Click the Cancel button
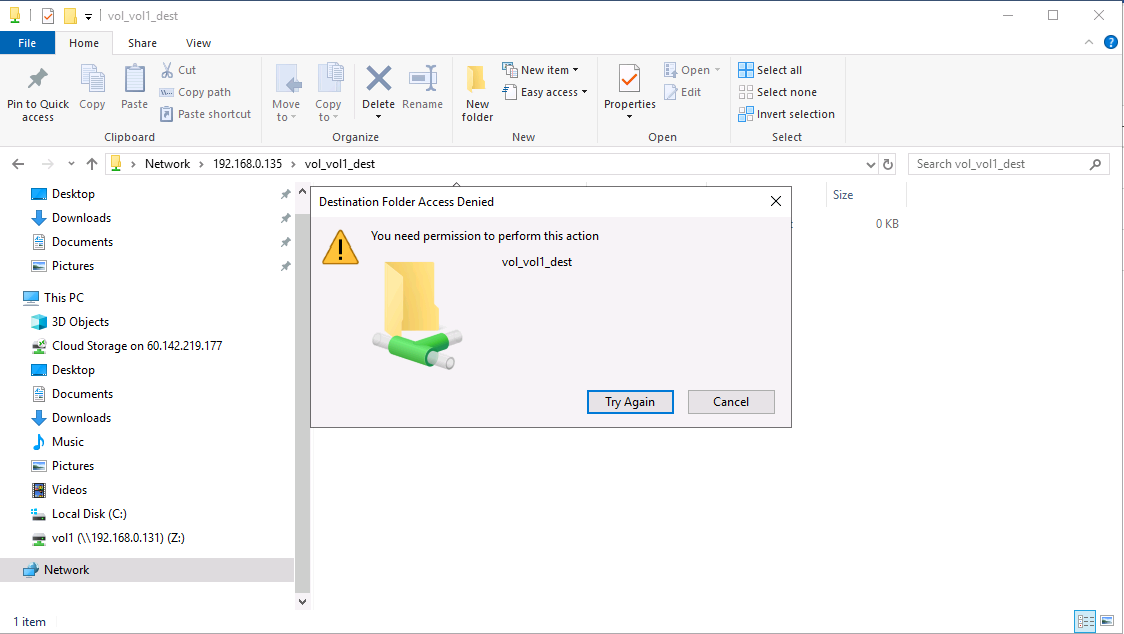The height and width of the screenshot is (634, 1124). tap(731, 402)
